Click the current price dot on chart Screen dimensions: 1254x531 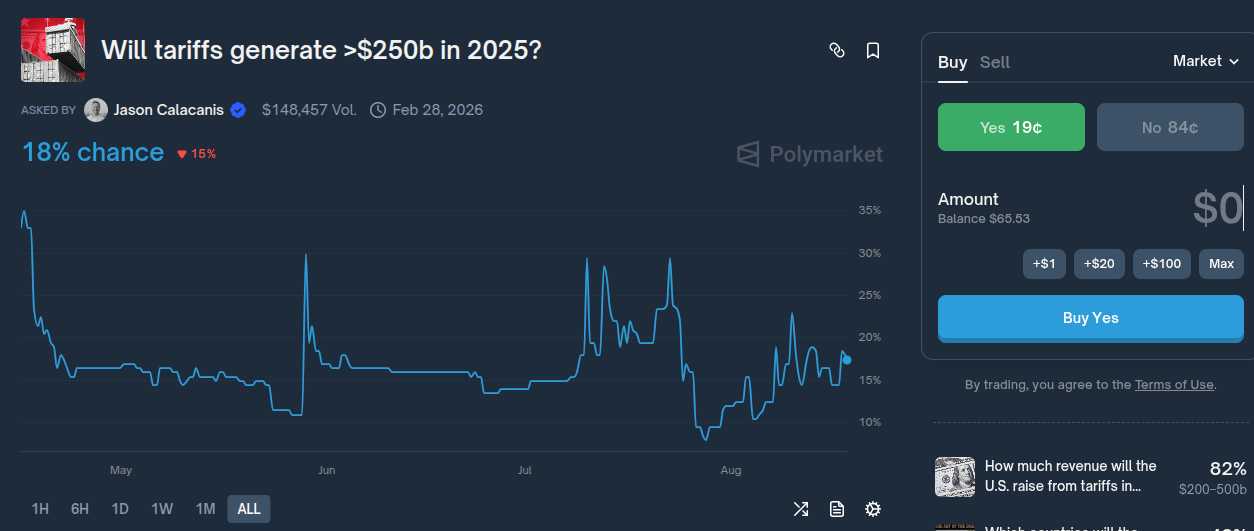(847, 360)
